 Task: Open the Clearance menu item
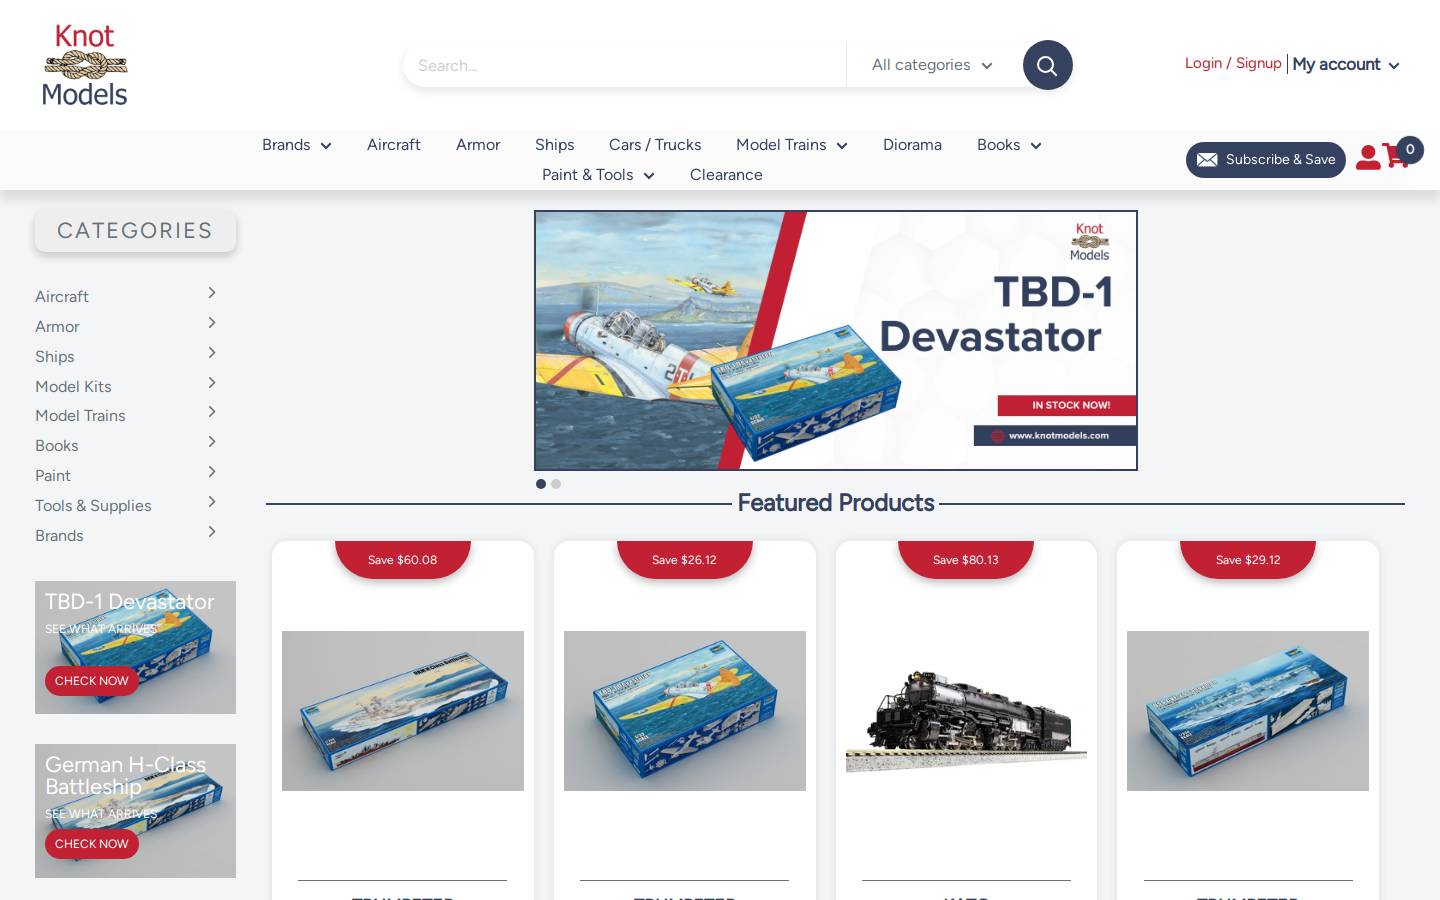click(x=726, y=175)
